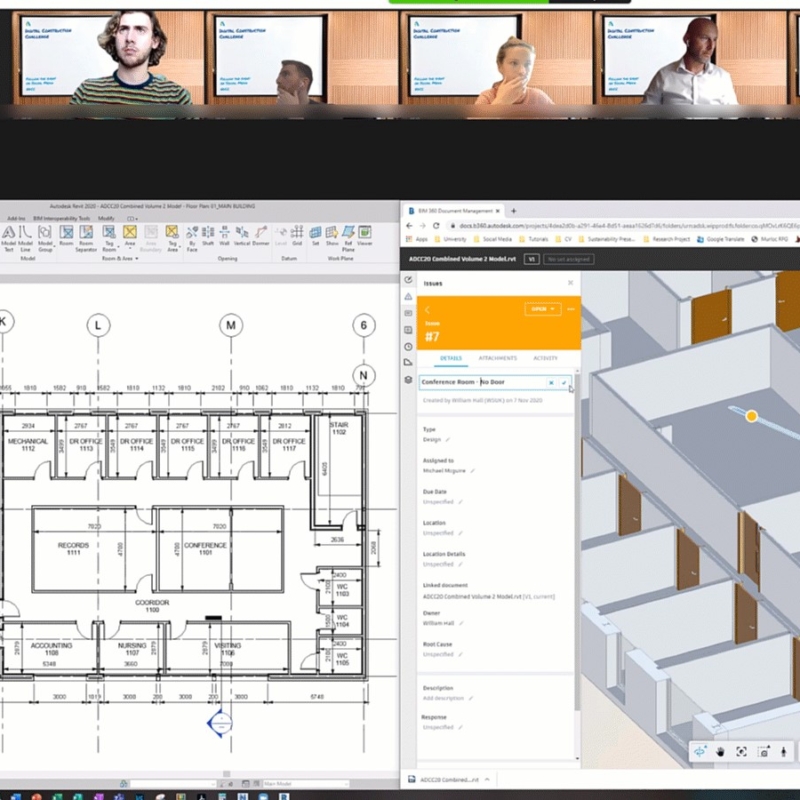
Task: Open the Tutorials bookmark folder
Action: [534, 239]
